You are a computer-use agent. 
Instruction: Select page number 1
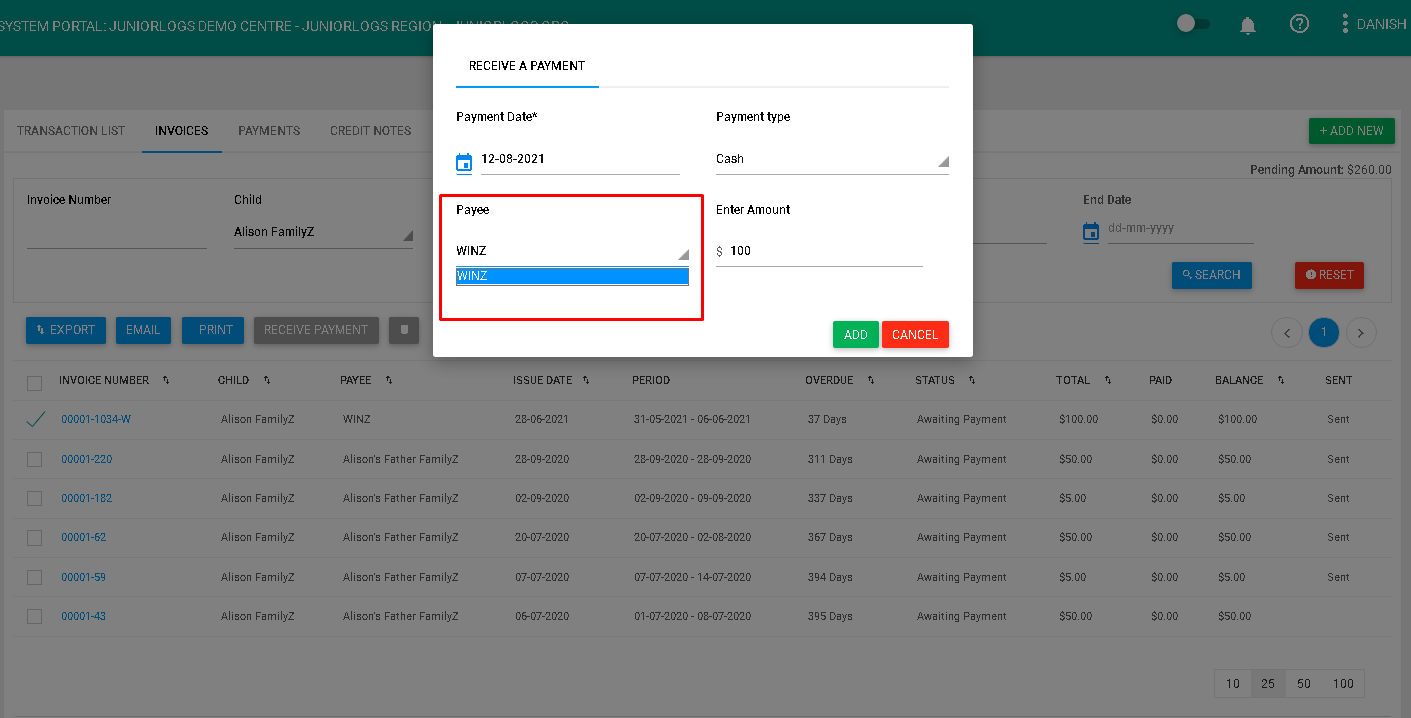[x=1324, y=333]
